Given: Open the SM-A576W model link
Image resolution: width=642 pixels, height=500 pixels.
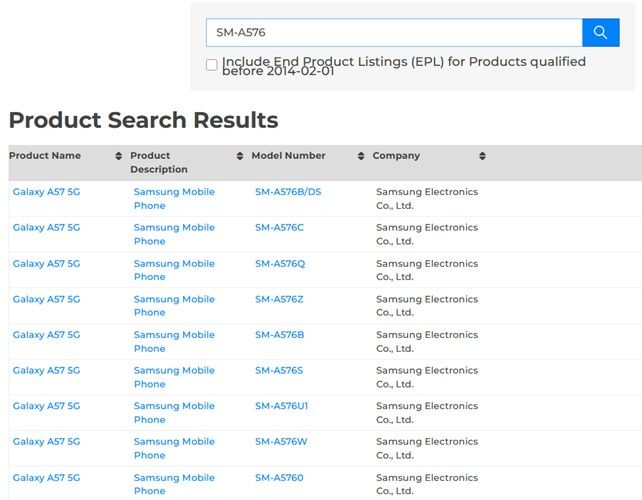Looking at the screenshot, I should 280,441.
